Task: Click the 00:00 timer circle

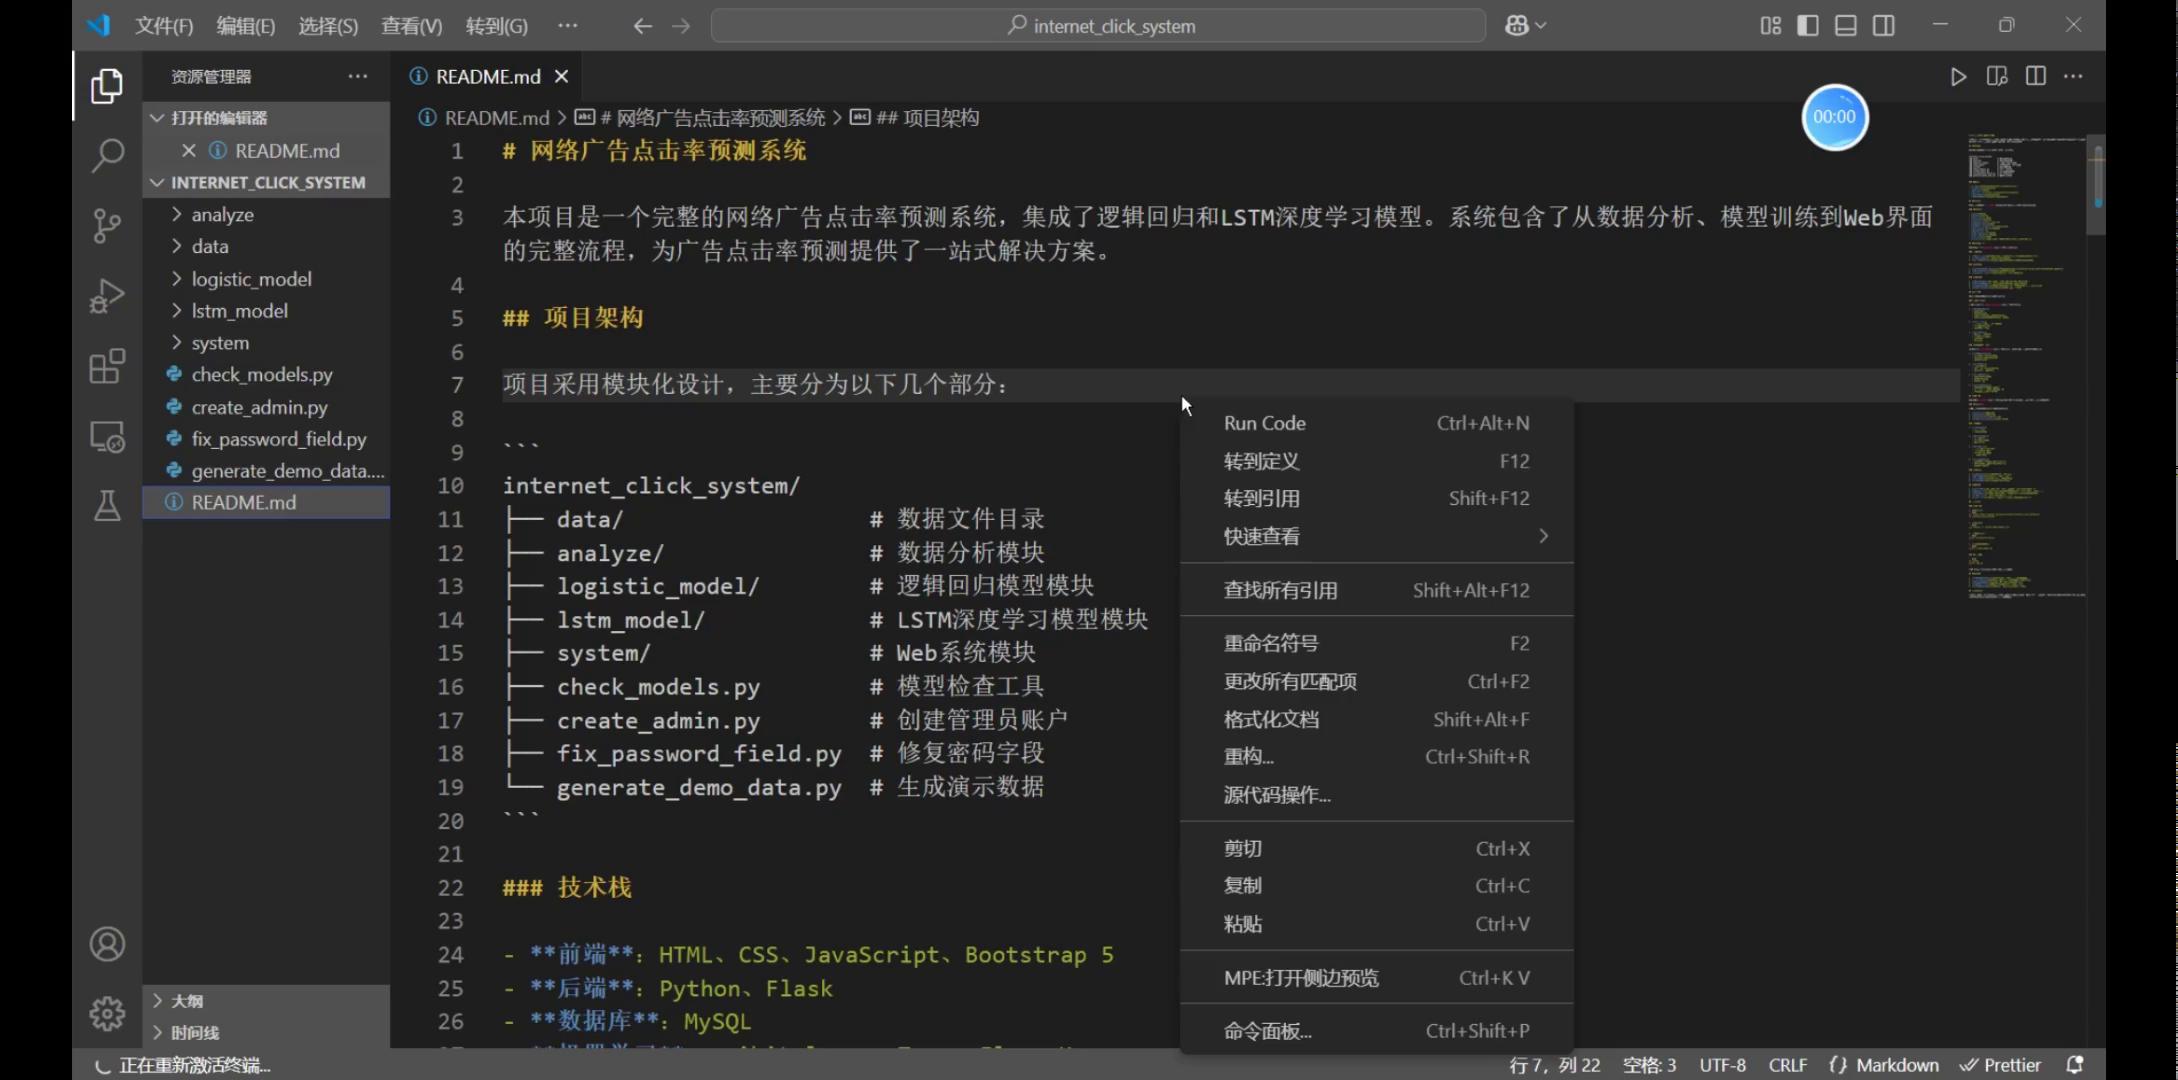Action: (1834, 117)
